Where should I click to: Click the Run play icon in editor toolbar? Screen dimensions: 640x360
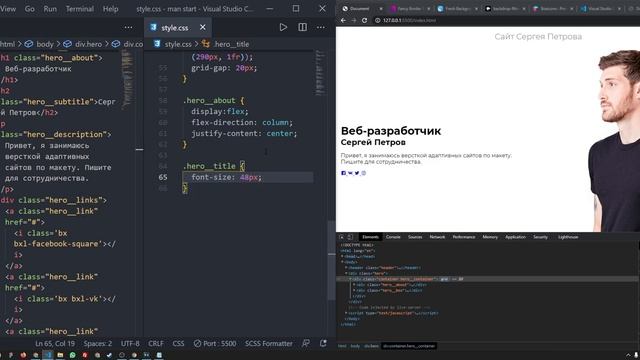283,27
